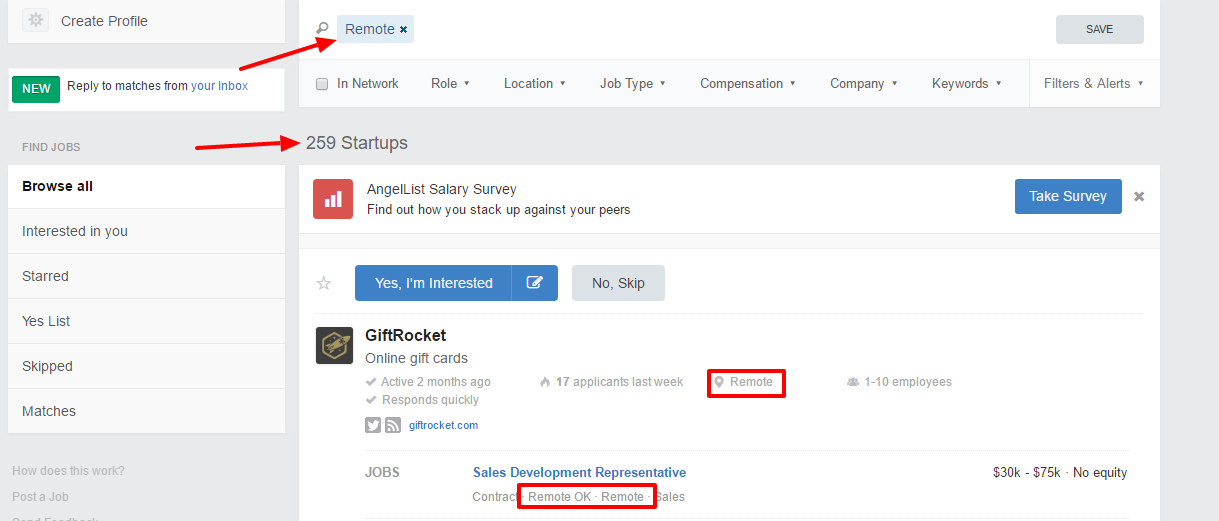The image size is (1219, 521).
Task: Click the Create Profile link
Action: [104, 21]
